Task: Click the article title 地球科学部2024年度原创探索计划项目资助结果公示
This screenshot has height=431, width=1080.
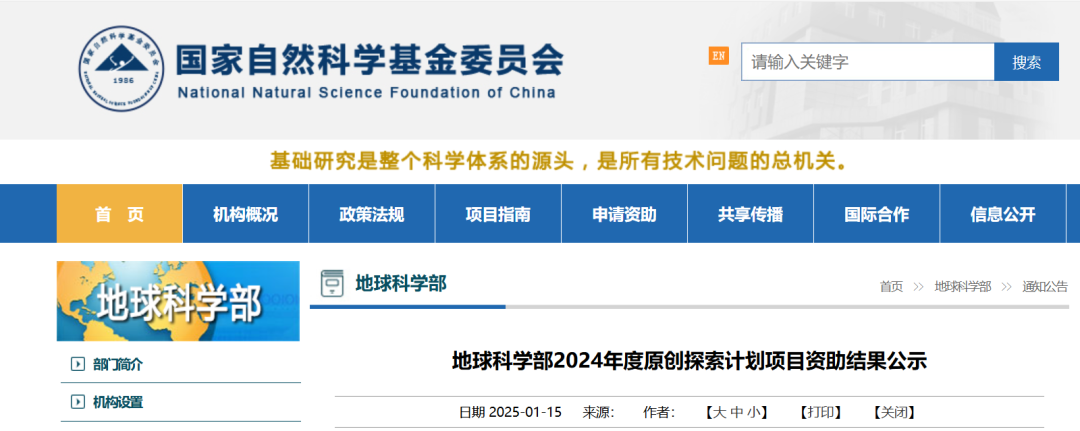Action: pos(689,361)
